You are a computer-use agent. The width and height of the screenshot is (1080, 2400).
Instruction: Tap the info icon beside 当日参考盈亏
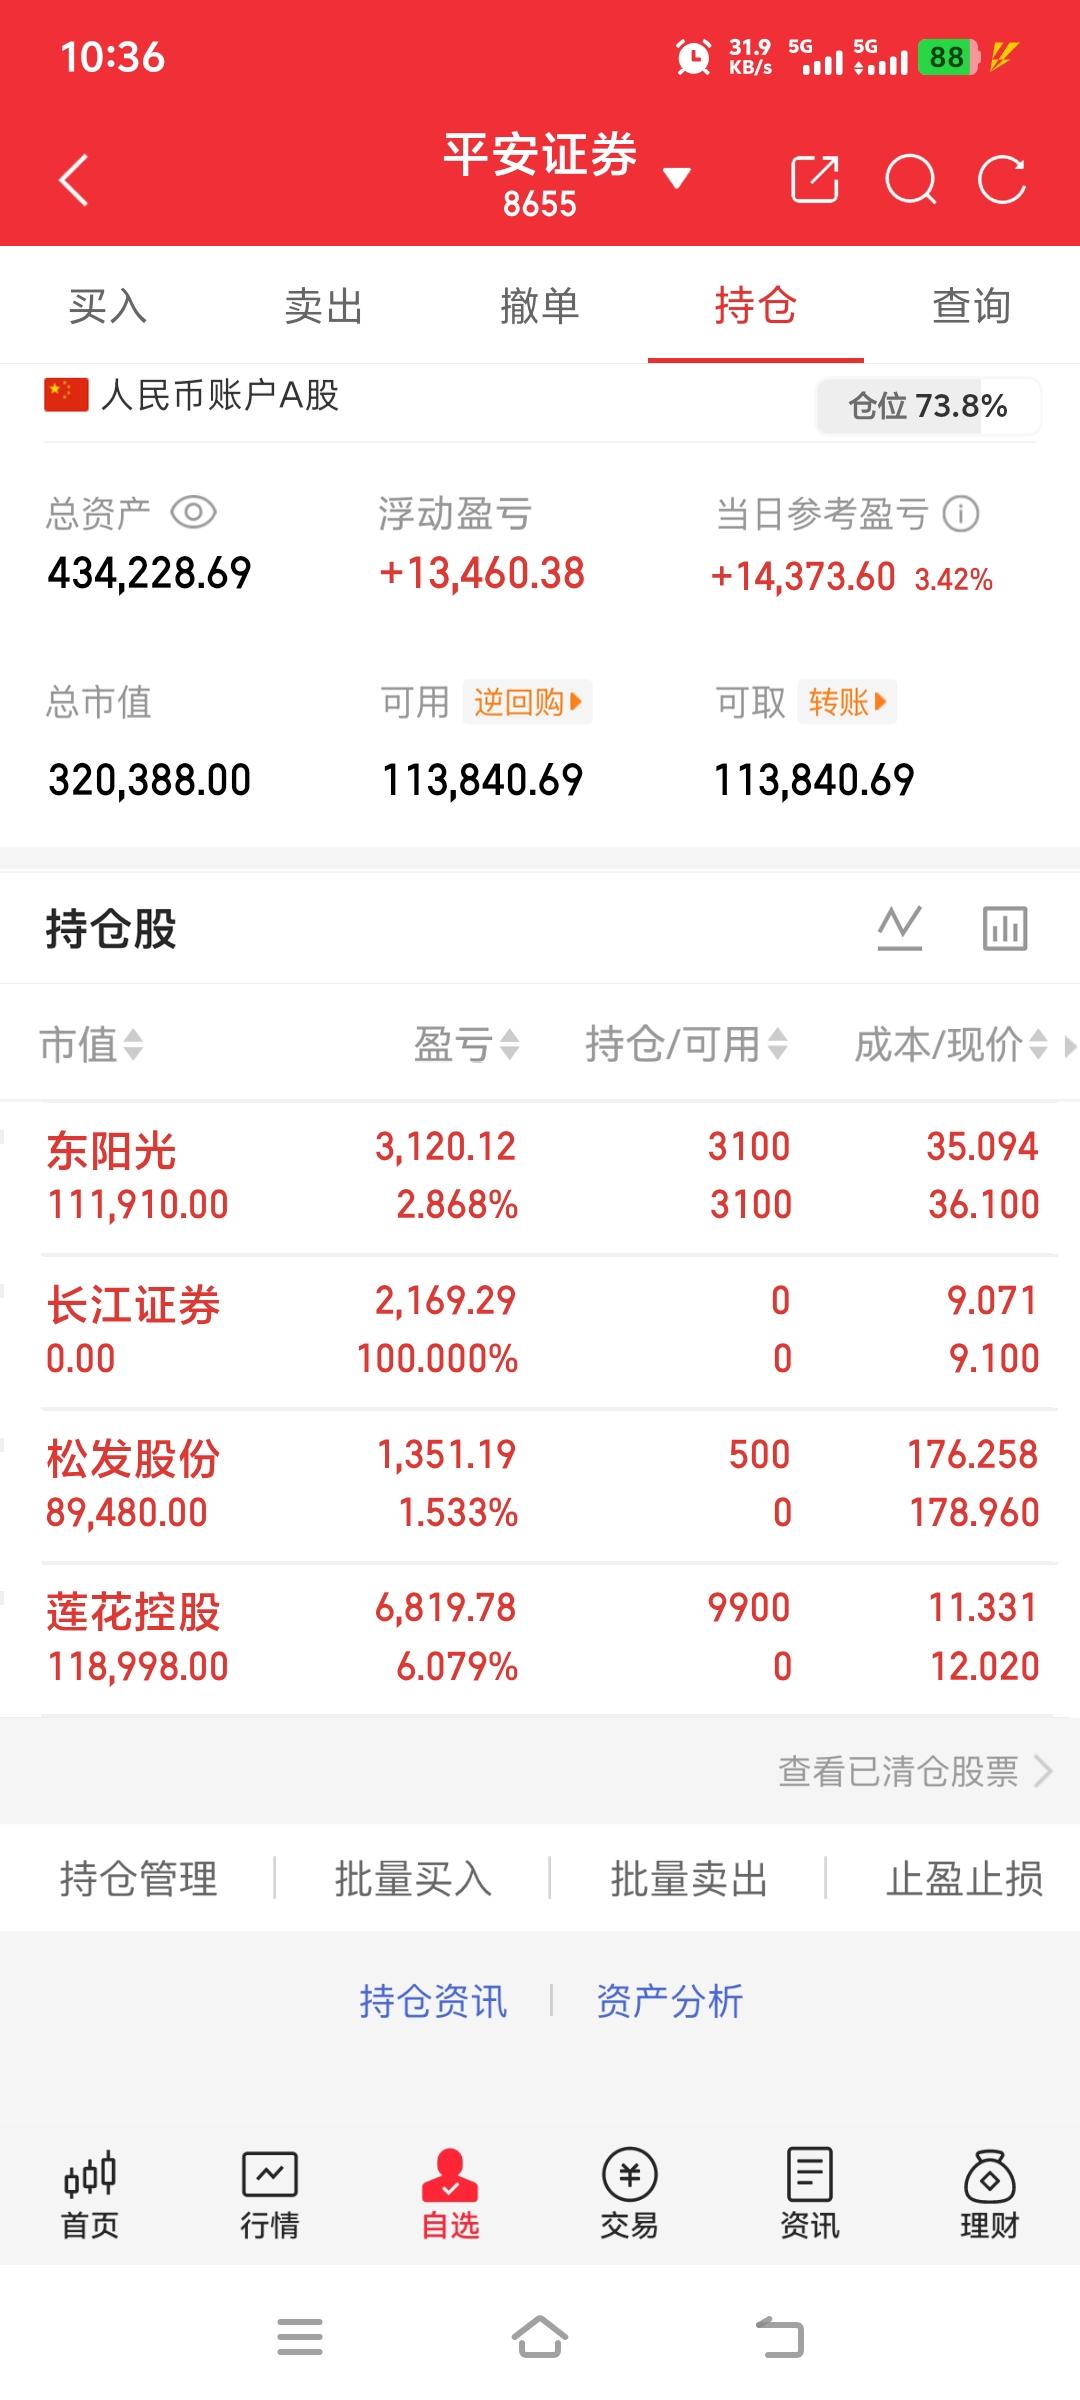click(961, 514)
